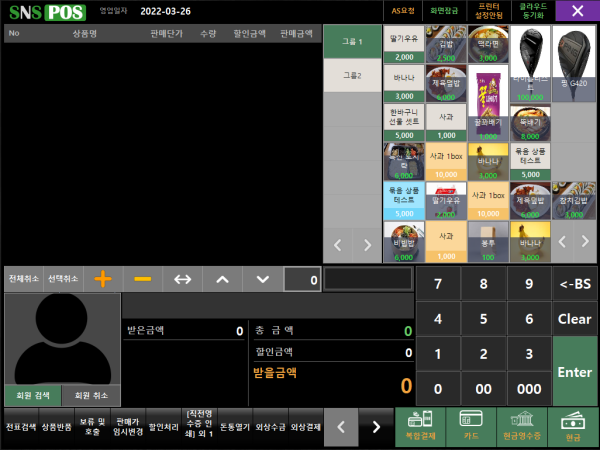Viewport: 600px width, 450px height.
Task: Switch to the 그룹2 tab
Action: click(x=351, y=75)
